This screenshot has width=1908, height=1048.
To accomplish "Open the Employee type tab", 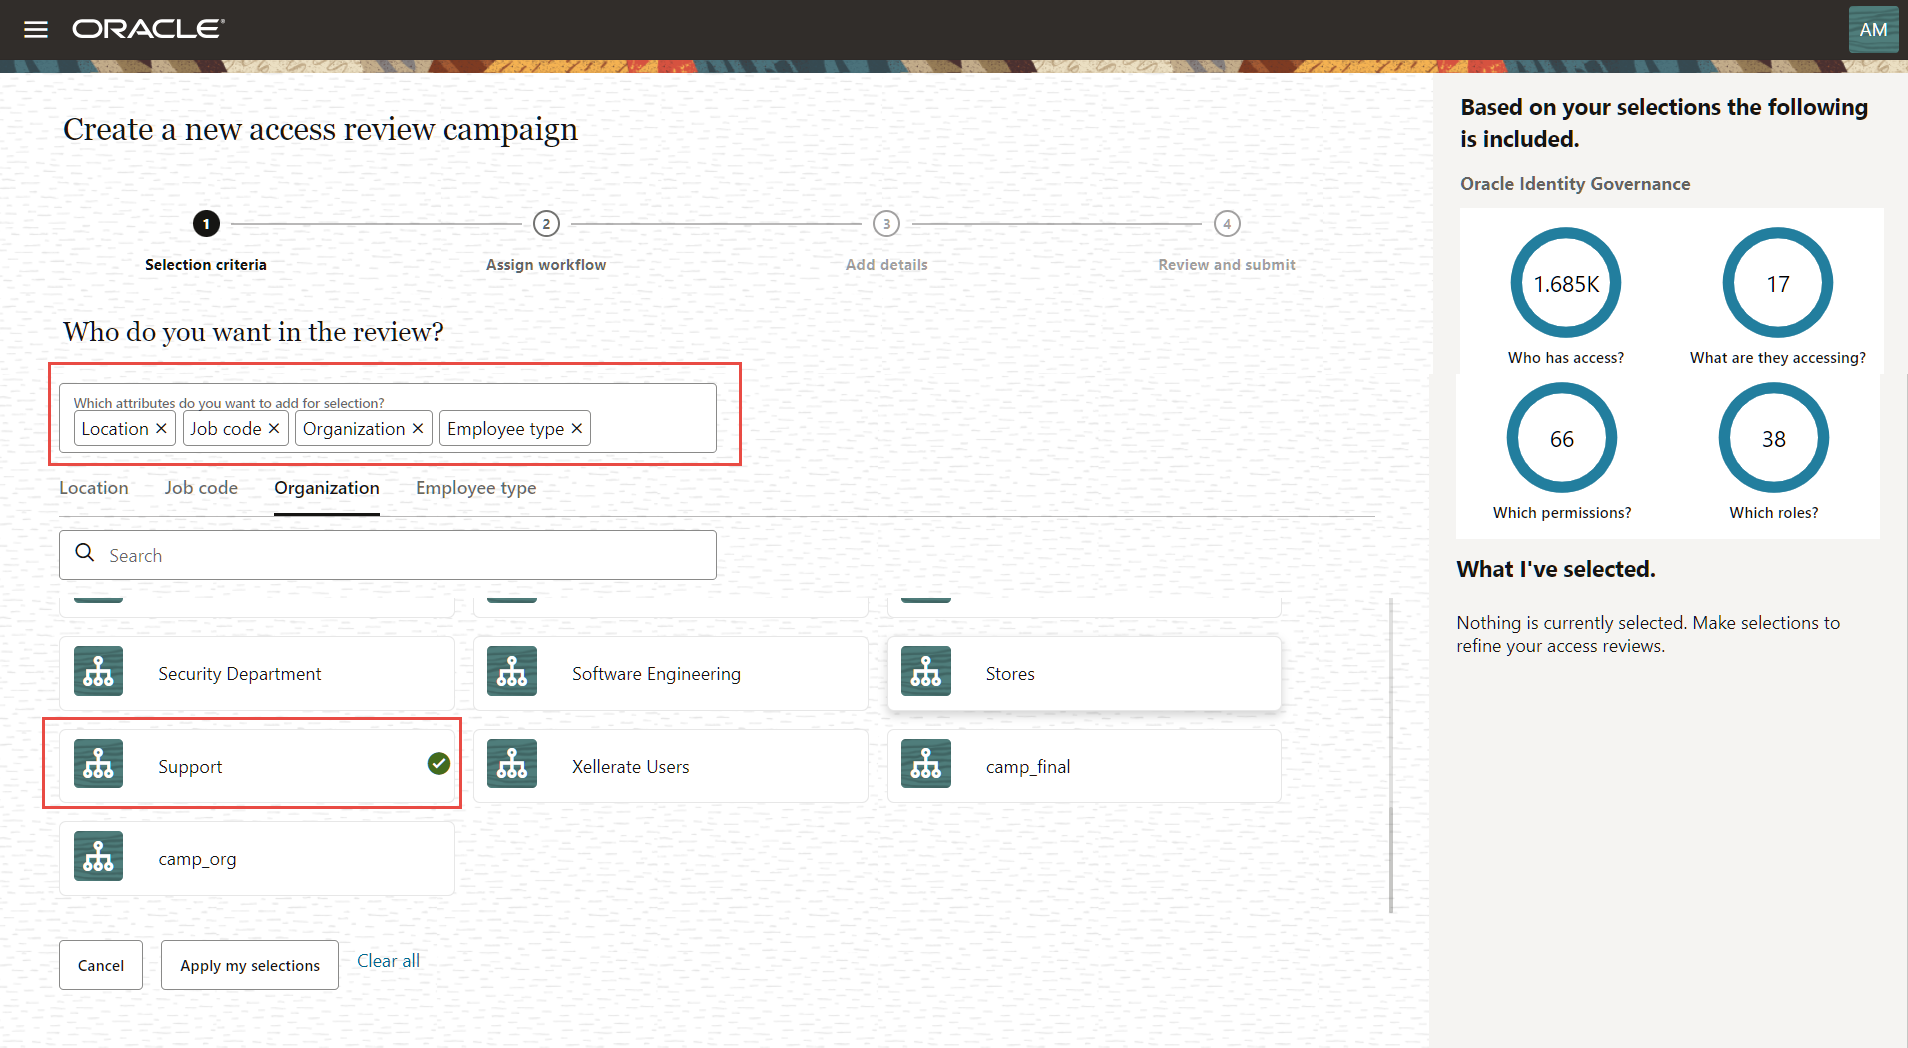I will (476, 488).
